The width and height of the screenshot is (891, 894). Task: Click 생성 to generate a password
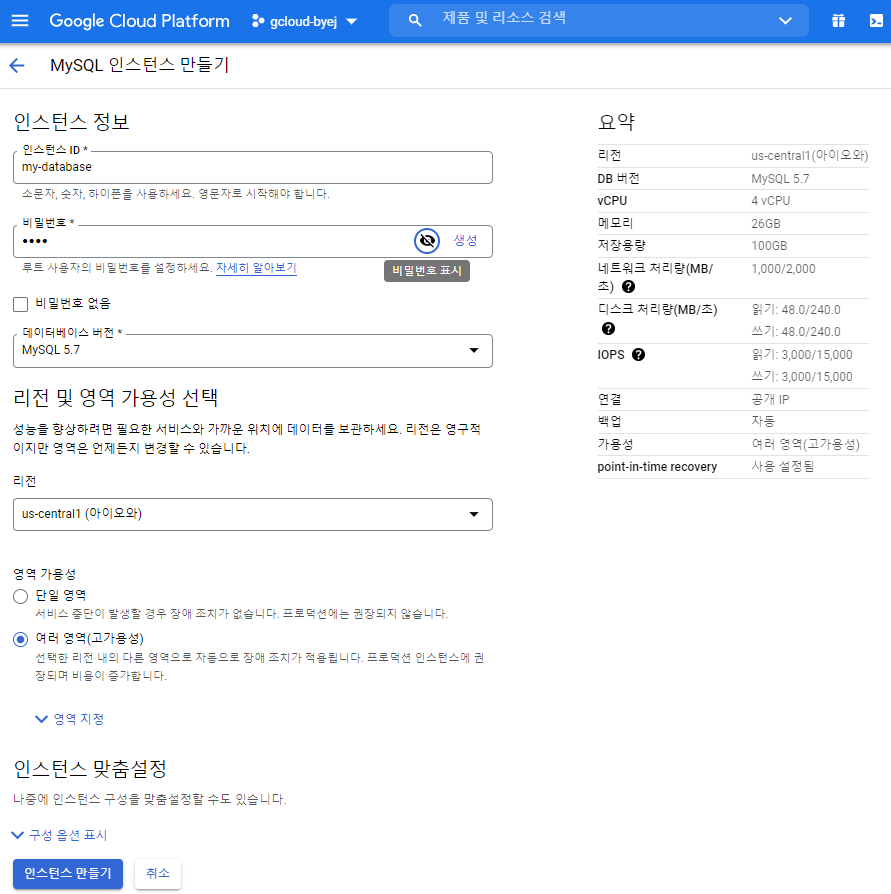[x=465, y=241]
